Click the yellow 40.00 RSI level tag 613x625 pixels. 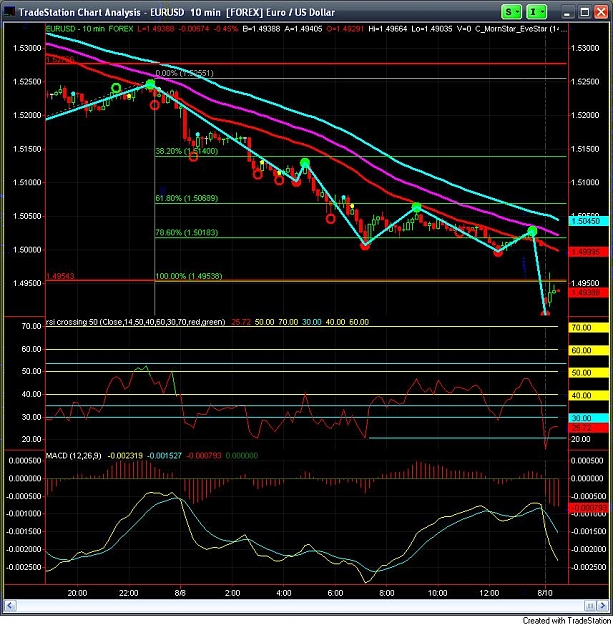click(x=588, y=395)
